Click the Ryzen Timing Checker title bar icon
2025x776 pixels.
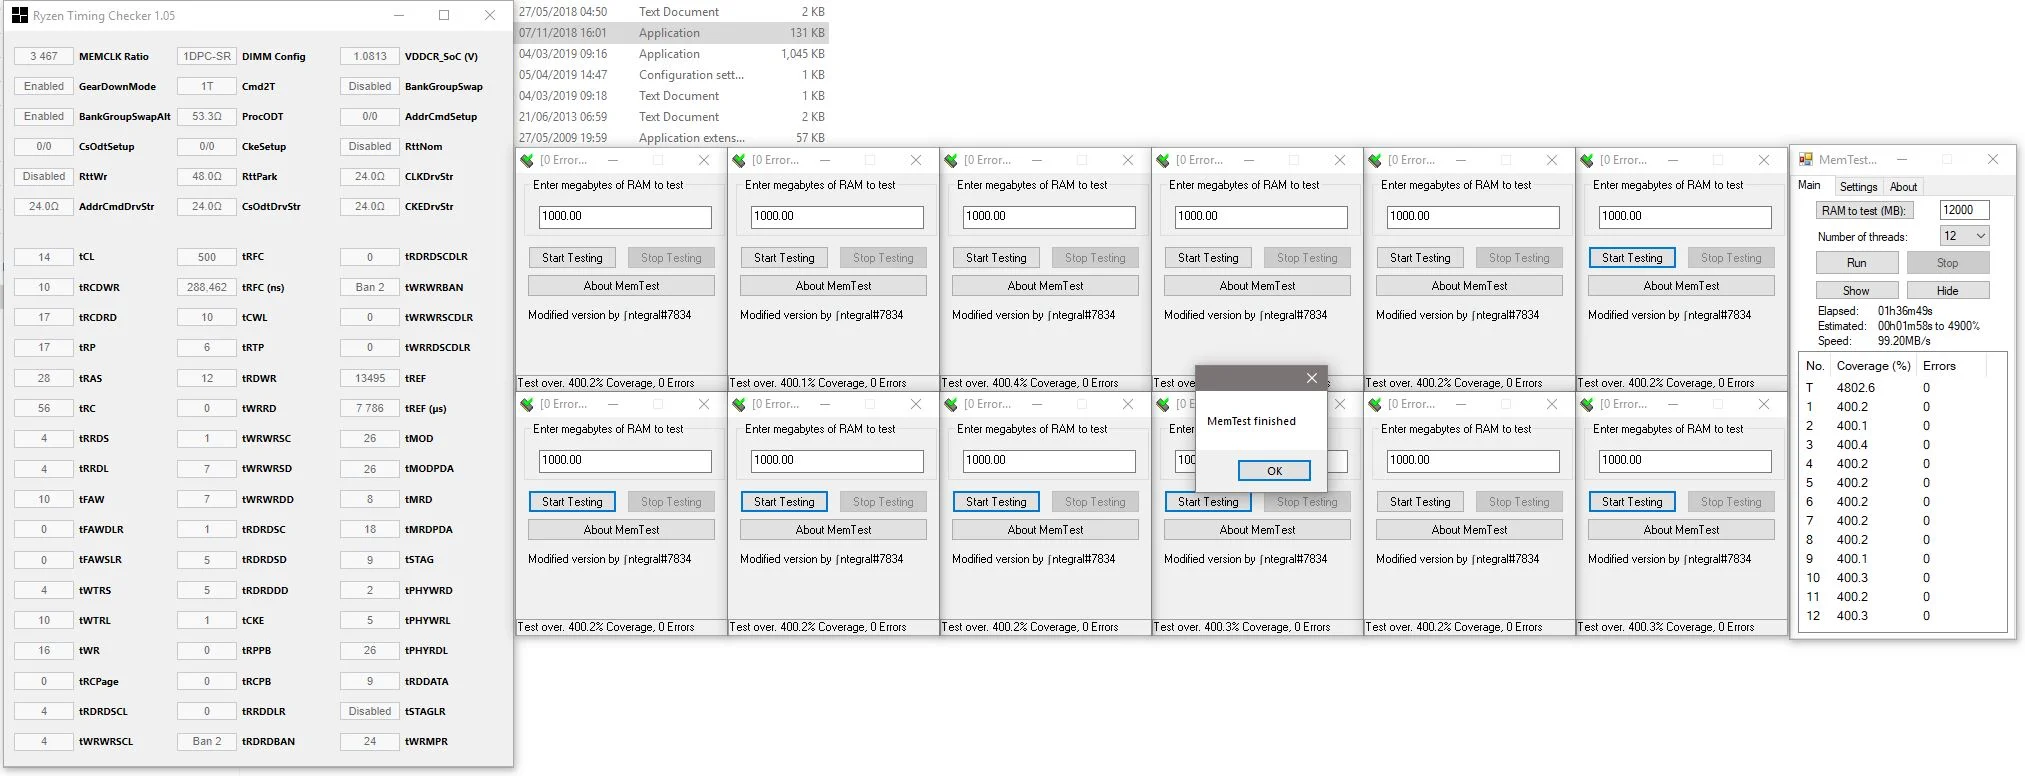pyautogui.click(x=20, y=15)
